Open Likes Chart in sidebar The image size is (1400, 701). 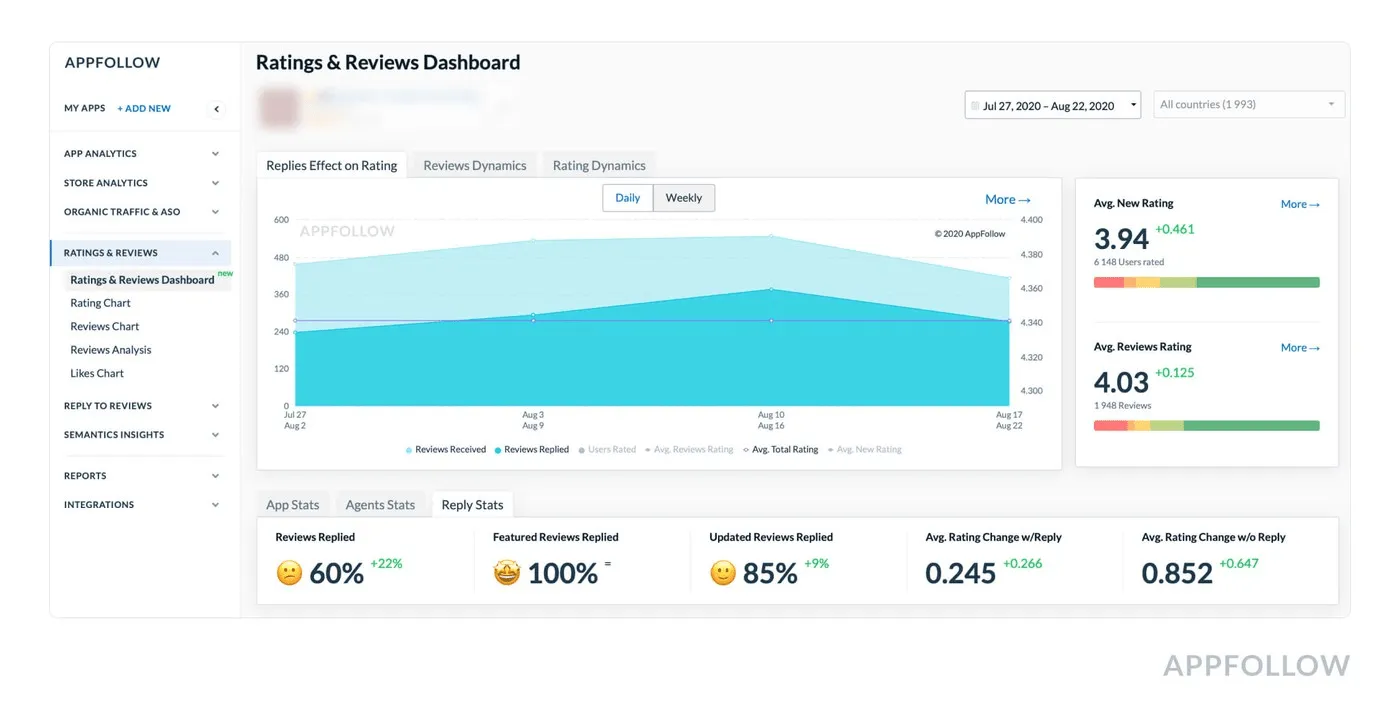97,373
